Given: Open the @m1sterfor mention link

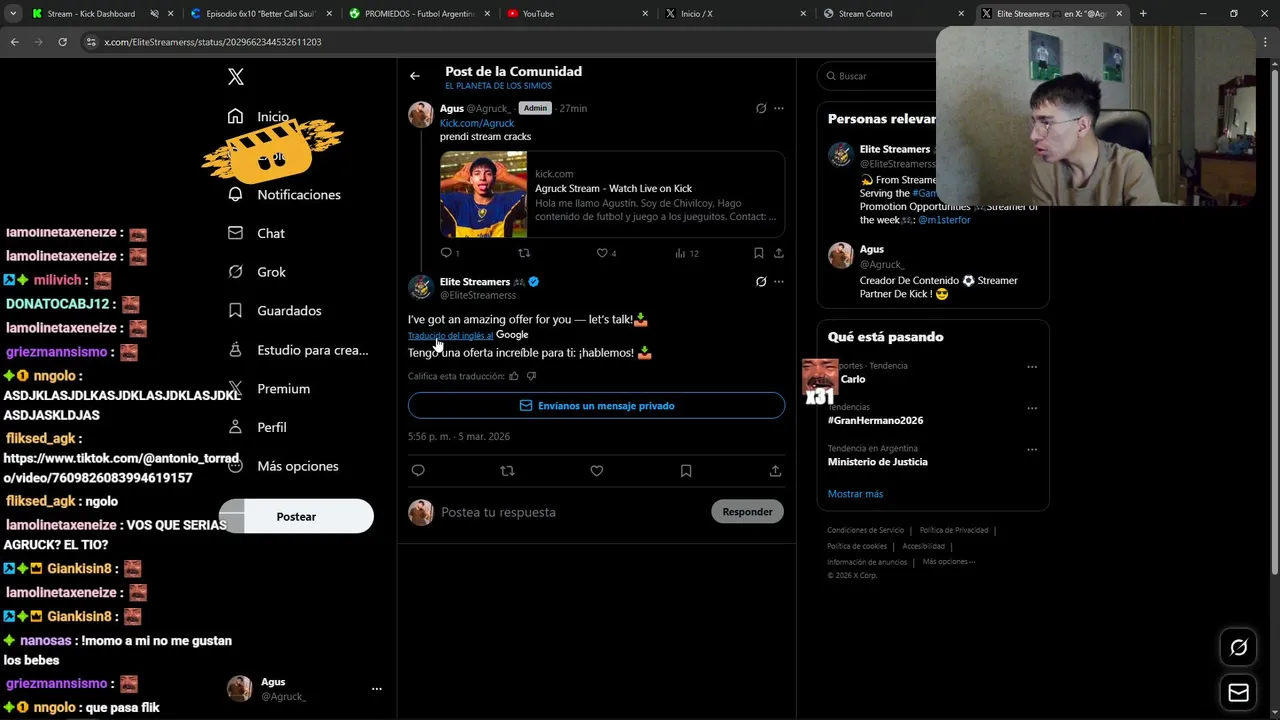Looking at the screenshot, I should pos(944,220).
